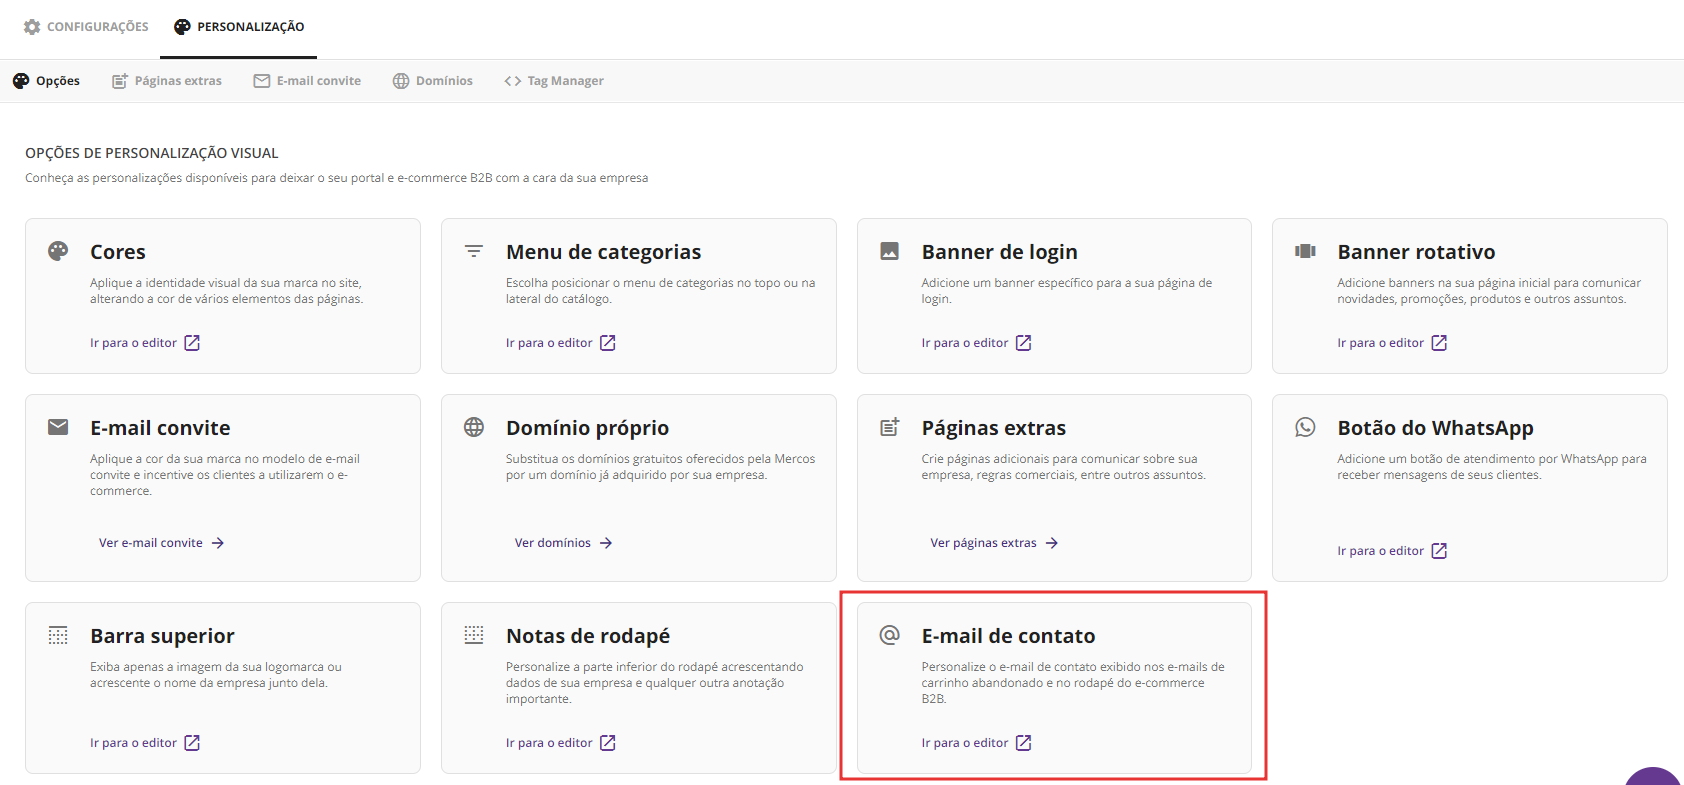This screenshot has height=785, width=1684.
Task: Click arrow icon next to Ver páginas extras
Action: point(1052,543)
